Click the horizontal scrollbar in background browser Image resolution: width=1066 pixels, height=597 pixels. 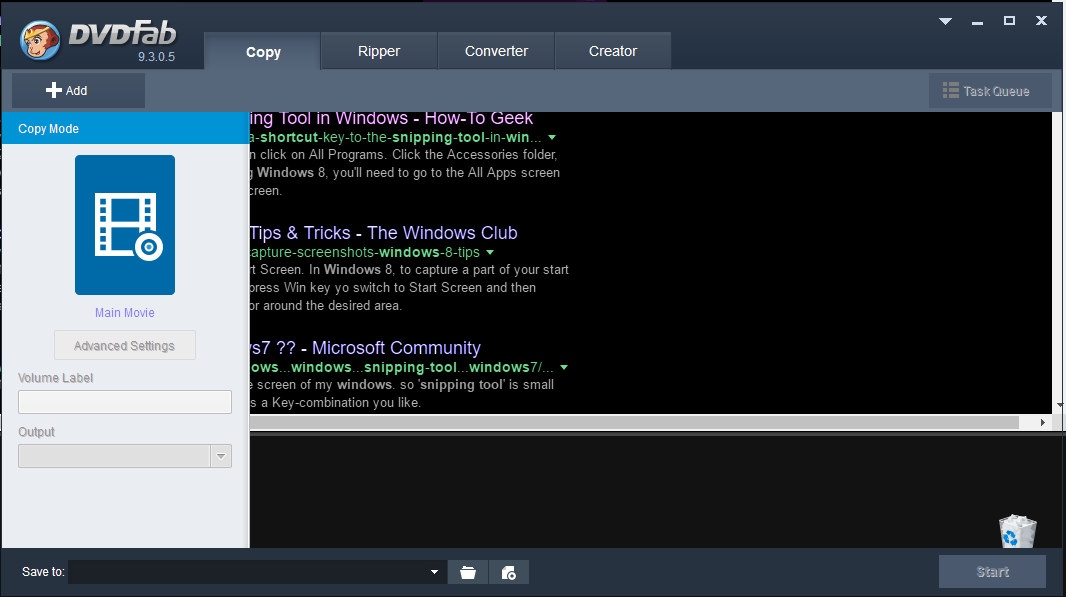(x=634, y=422)
